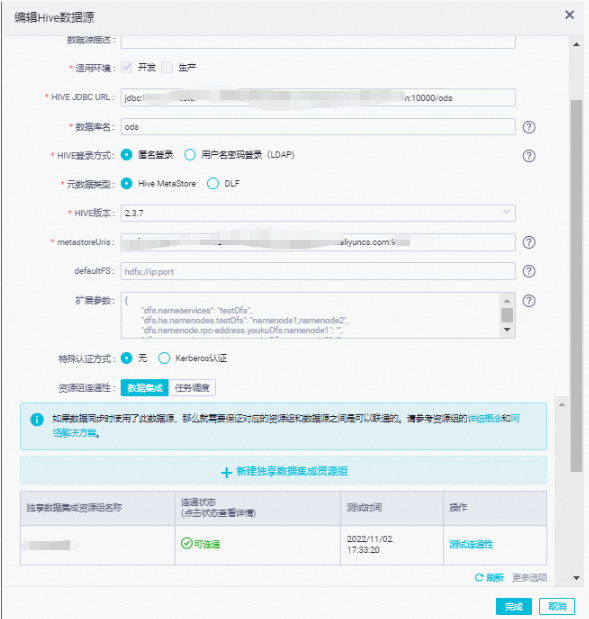Click 扩展参数 textarea scroll-down arrow
Image resolution: width=589 pixels, height=619 pixels.
pyautogui.click(x=507, y=330)
